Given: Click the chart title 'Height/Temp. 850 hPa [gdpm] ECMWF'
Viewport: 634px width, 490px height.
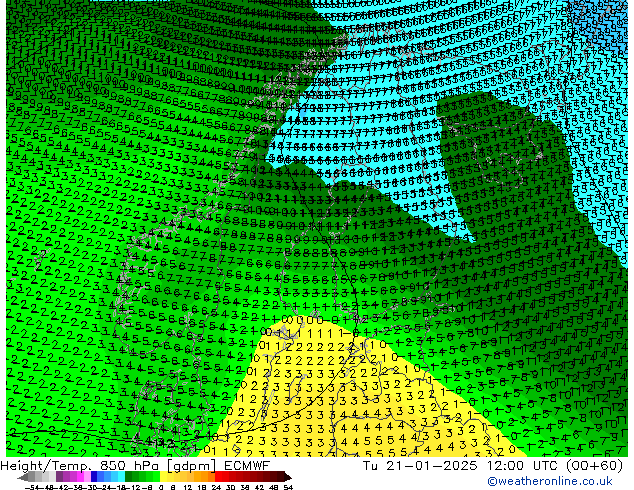Looking at the screenshot, I should 135,466.
